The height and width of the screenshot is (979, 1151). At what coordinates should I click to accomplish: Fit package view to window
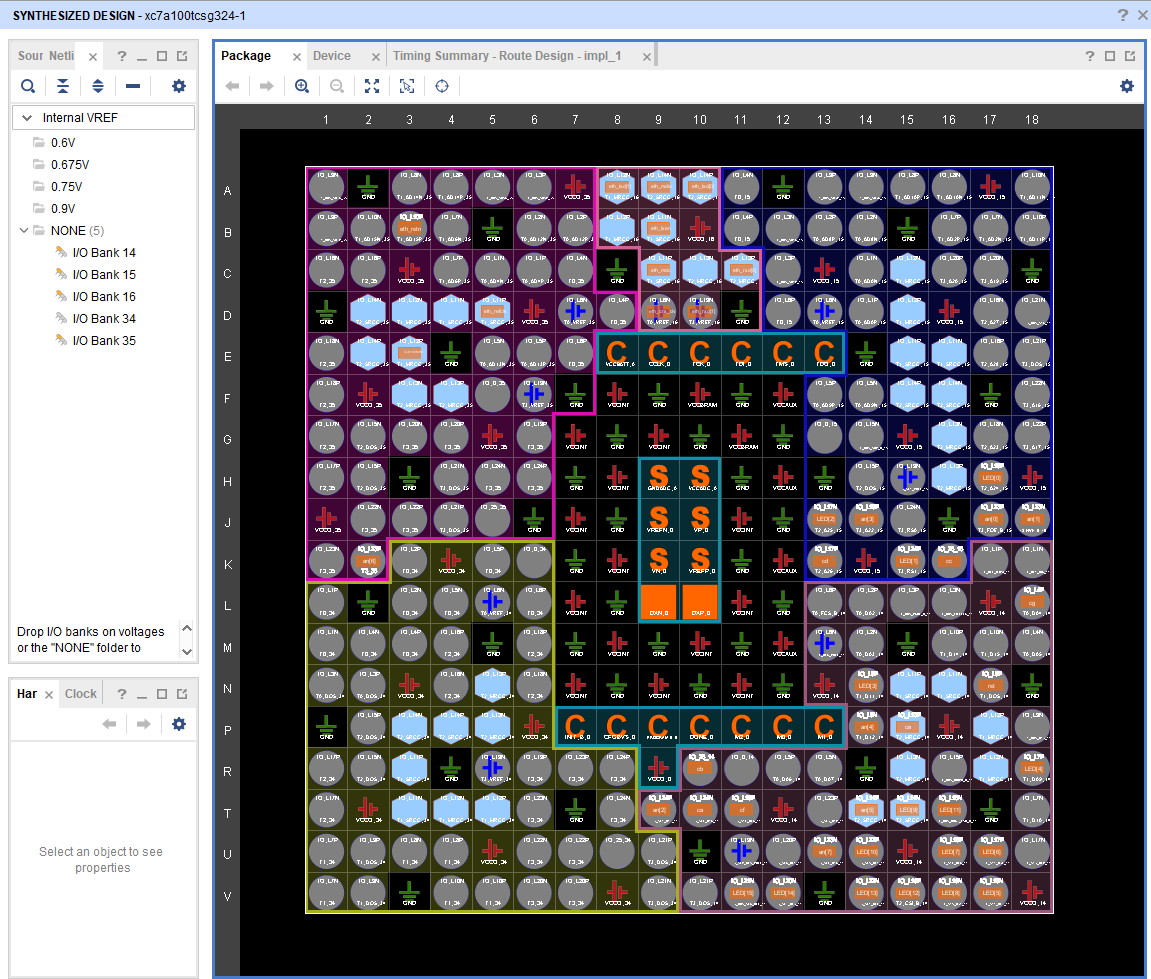pyautogui.click(x=372, y=87)
